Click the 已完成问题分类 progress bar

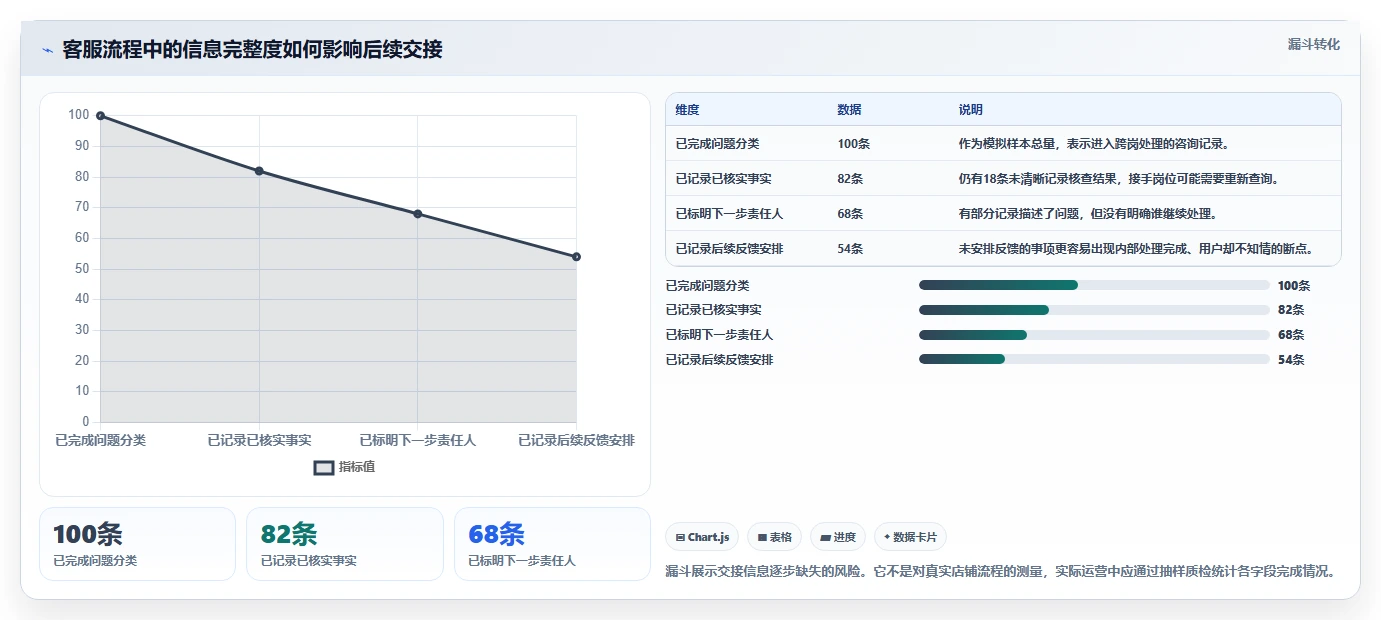click(1094, 285)
